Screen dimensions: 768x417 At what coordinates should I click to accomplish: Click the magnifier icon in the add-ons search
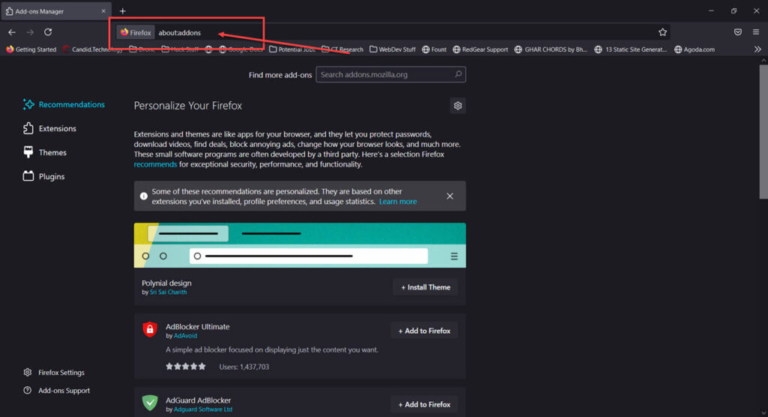click(x=458, y=74)
